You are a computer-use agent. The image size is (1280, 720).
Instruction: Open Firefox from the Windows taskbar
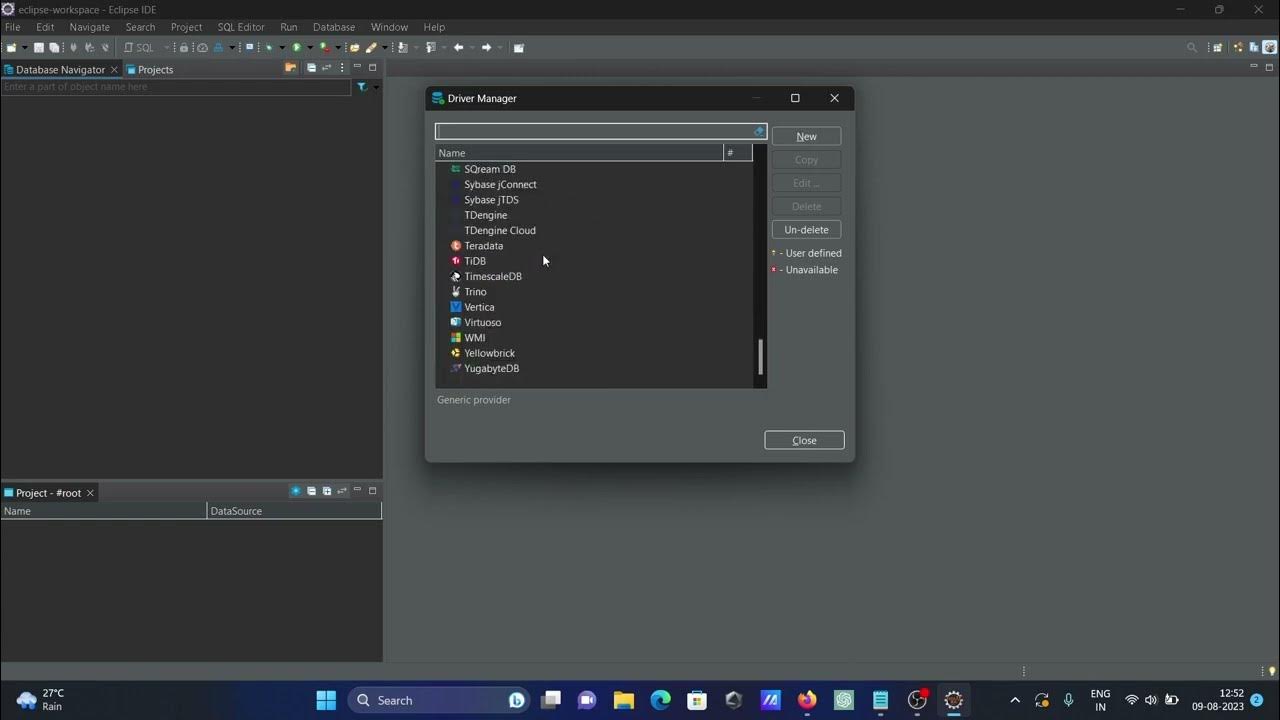click(807, 700)
